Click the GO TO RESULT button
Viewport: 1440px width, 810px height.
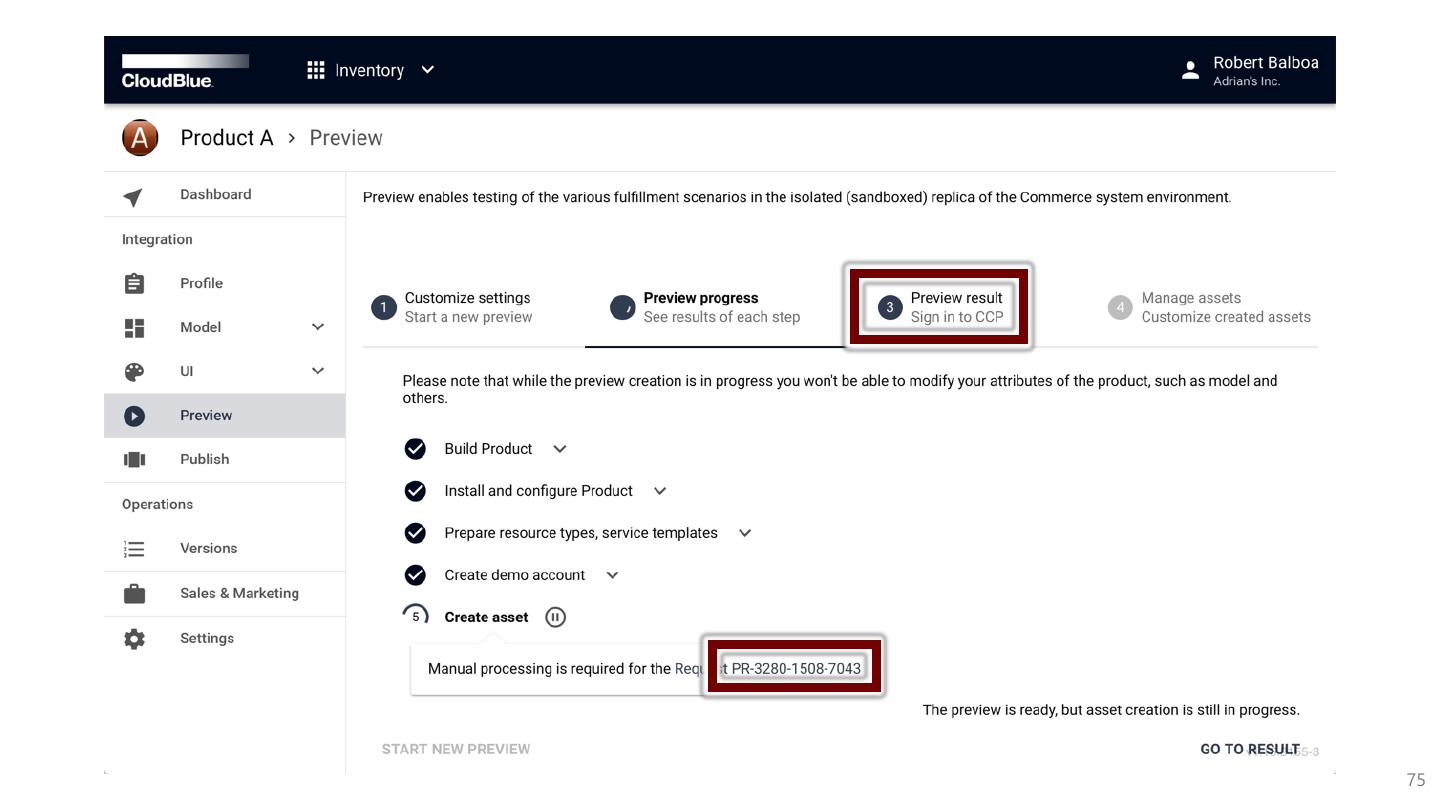(x=1249, y=749)
